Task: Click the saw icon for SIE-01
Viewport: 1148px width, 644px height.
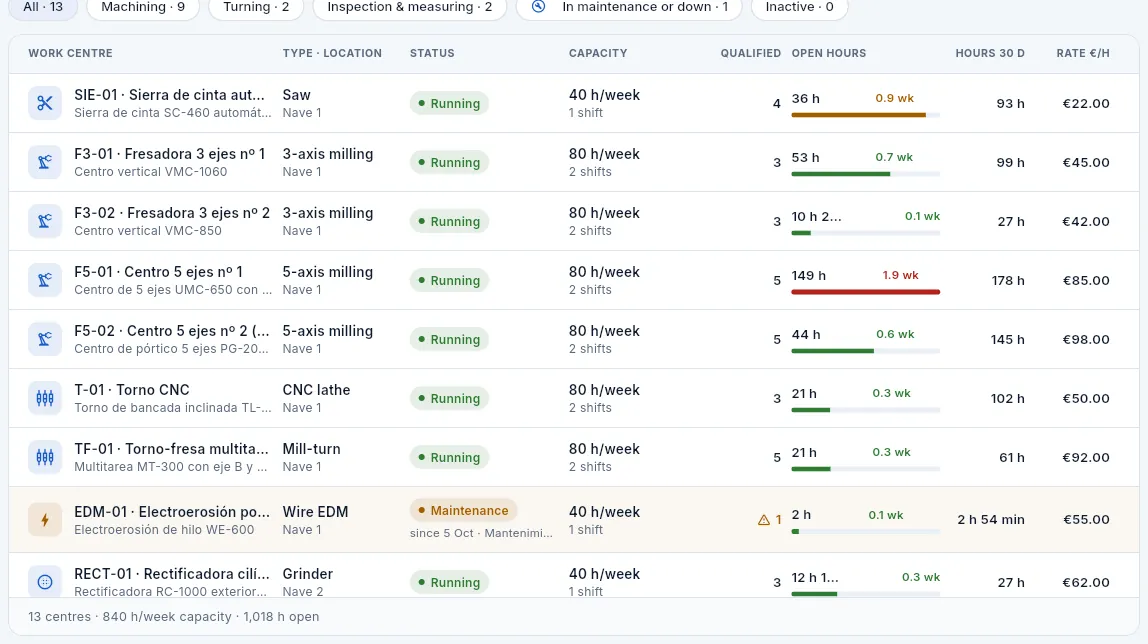Action: pos(45,103)
